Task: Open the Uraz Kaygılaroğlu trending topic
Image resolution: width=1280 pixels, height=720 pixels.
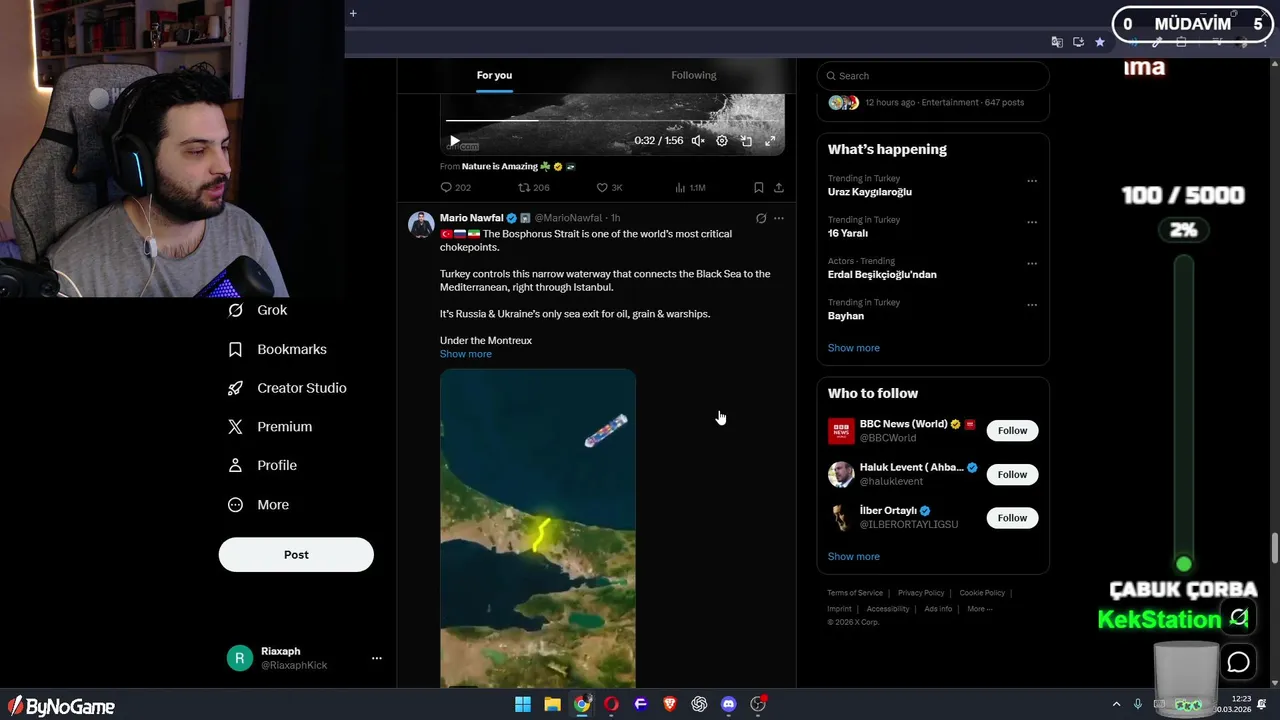Action: click(870, 192)
